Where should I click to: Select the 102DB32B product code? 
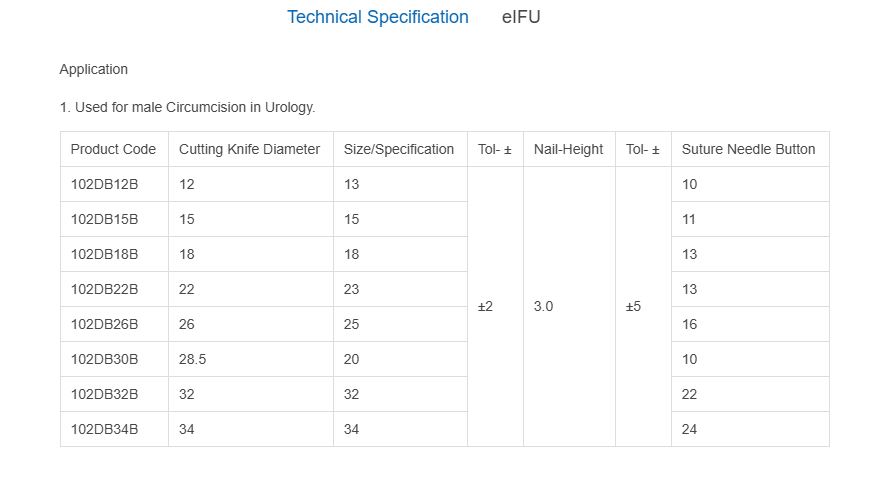click(x=104, y=394)
